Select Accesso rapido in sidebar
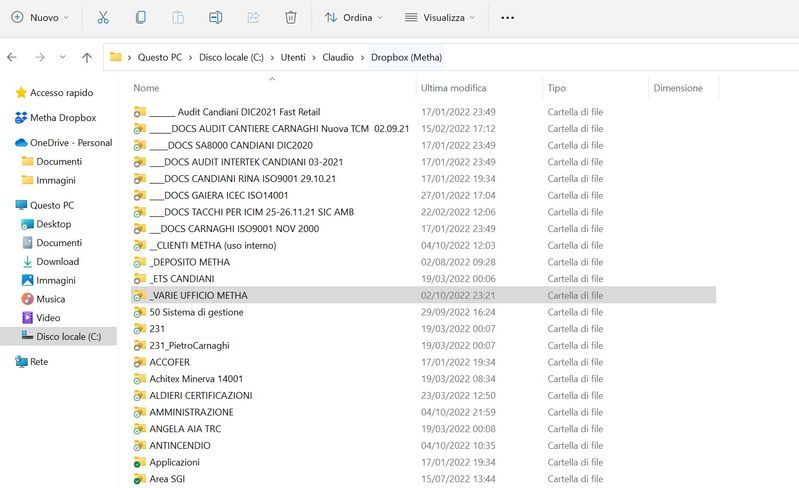The height and width of the screenshot is (488, 799). click(61, 93)
